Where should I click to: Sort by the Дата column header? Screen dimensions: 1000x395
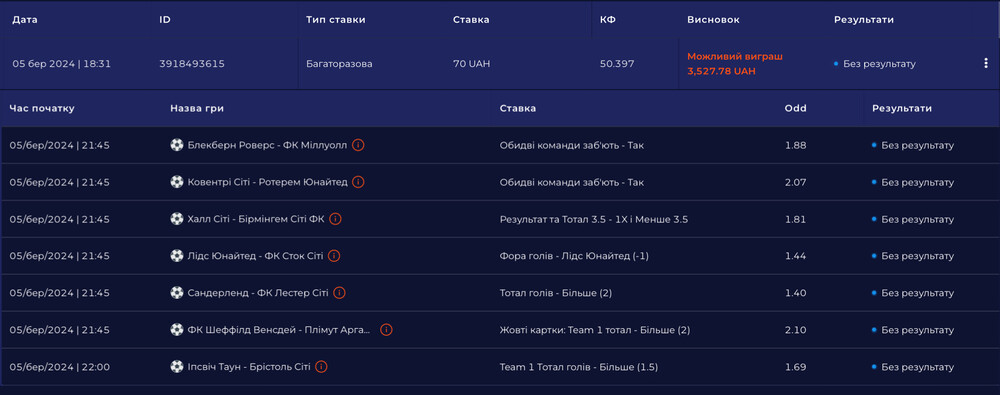25,20
